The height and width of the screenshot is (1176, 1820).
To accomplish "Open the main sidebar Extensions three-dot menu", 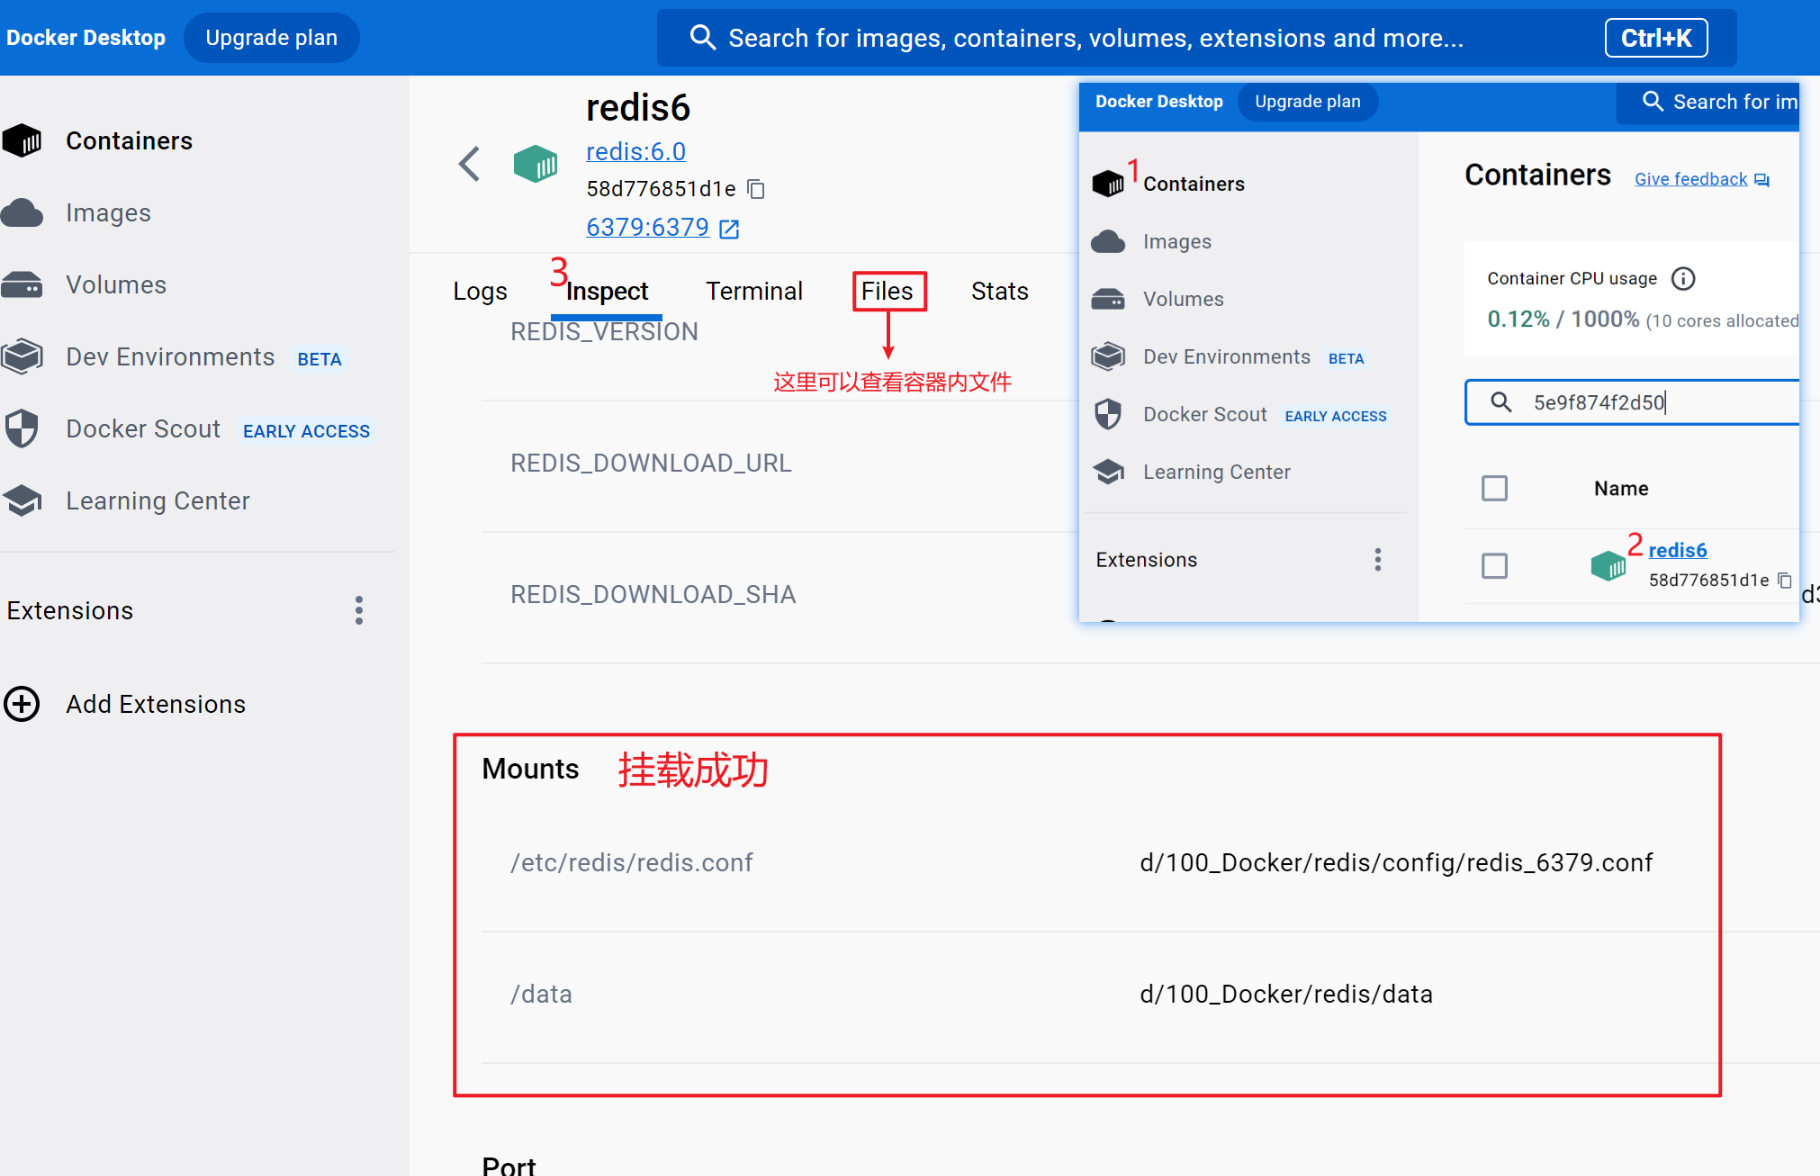I will click(x=359, y=611).
